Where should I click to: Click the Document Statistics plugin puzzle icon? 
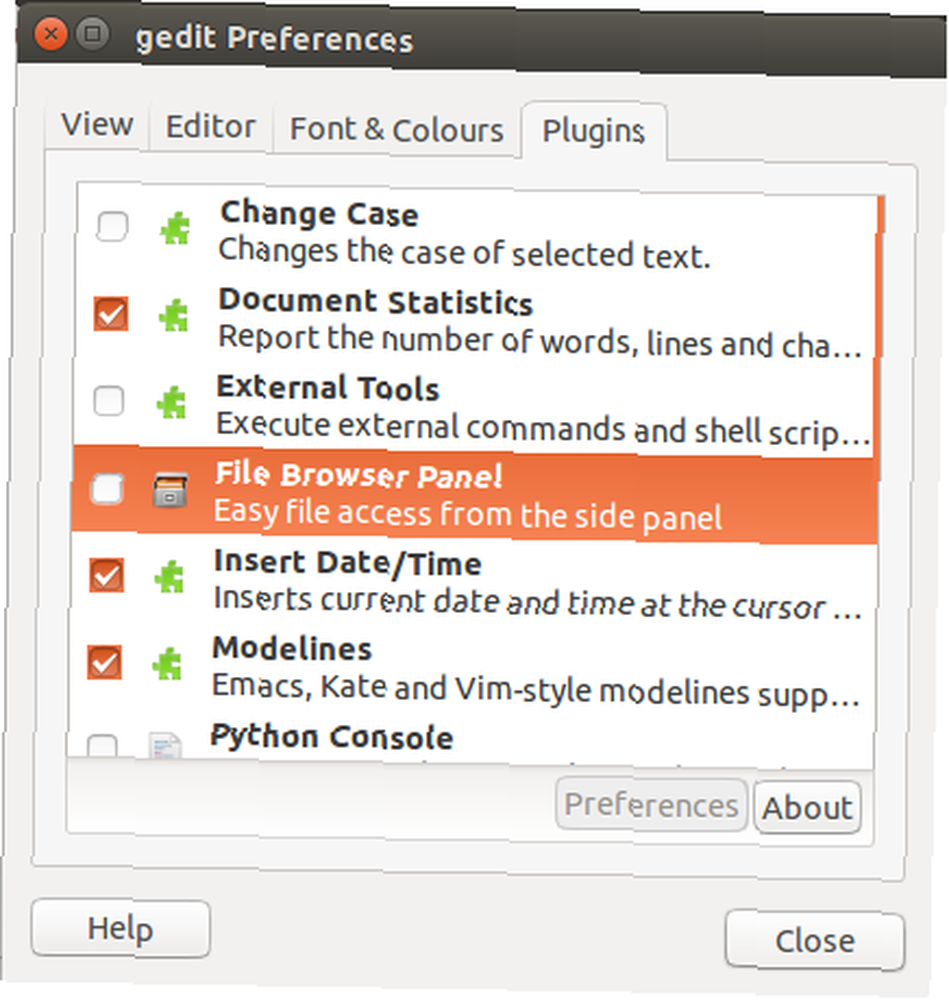(173, 316)
